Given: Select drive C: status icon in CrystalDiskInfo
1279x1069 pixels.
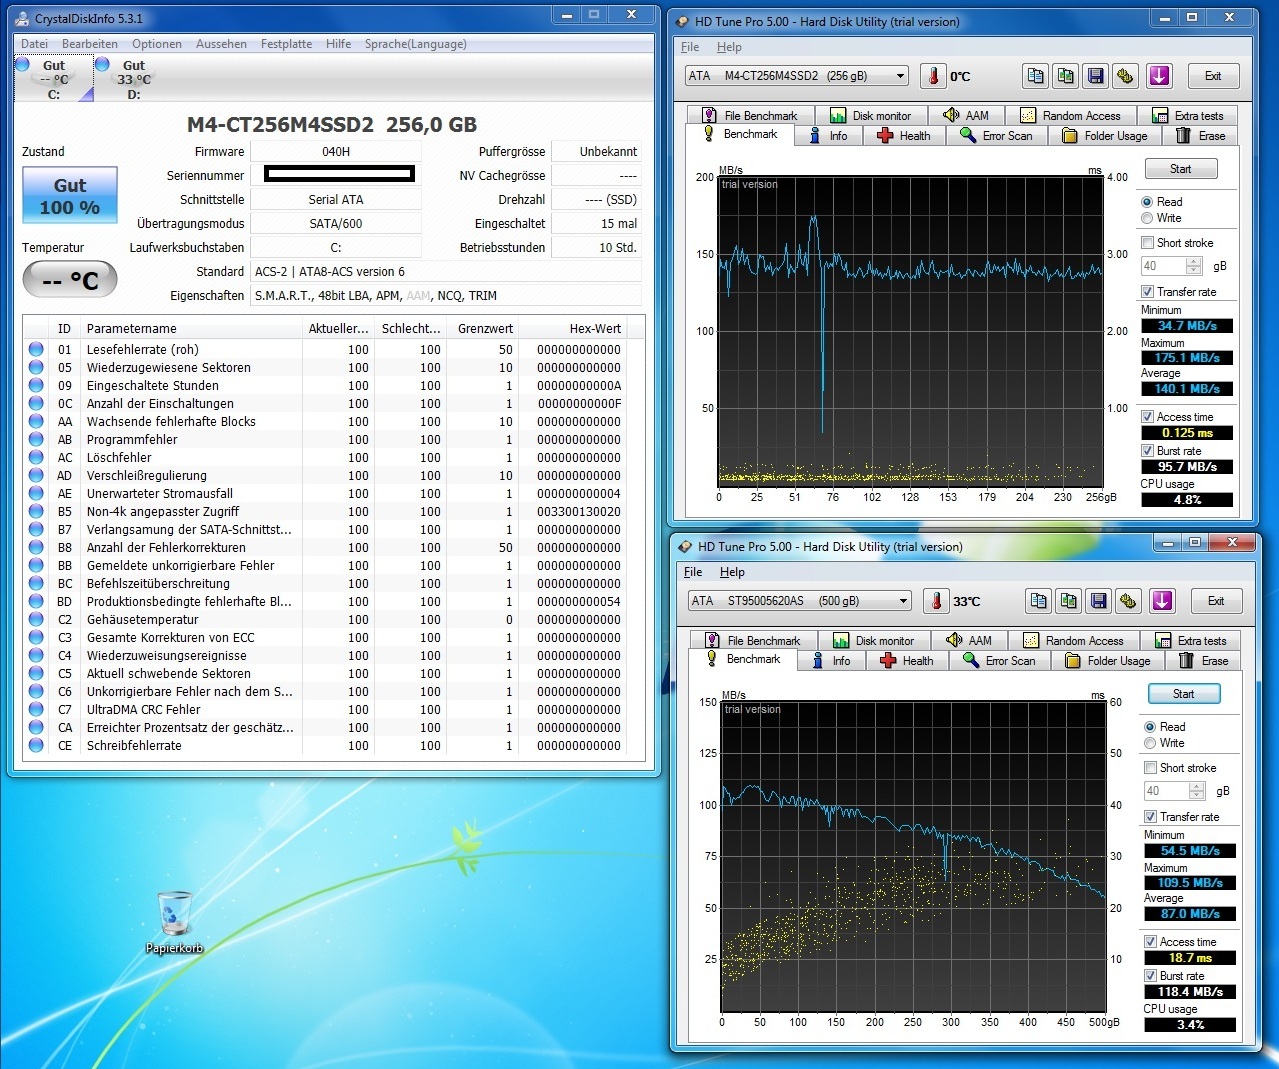Looking at the screenshot, I should coord(23,64).
